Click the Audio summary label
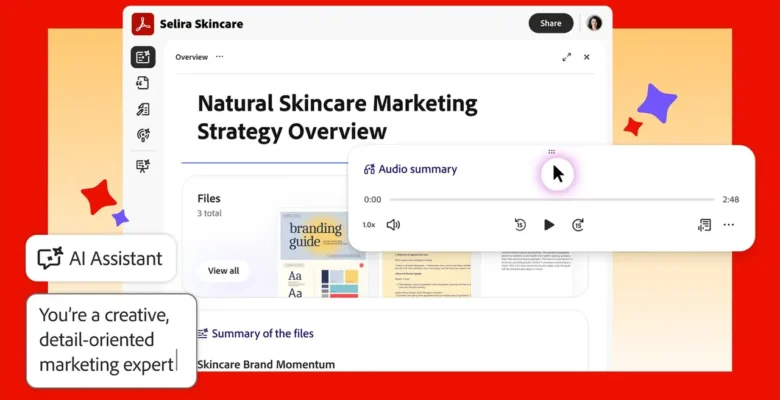Image resolution: width=780 pixels, height=400 pixels. tap(418, 169)
